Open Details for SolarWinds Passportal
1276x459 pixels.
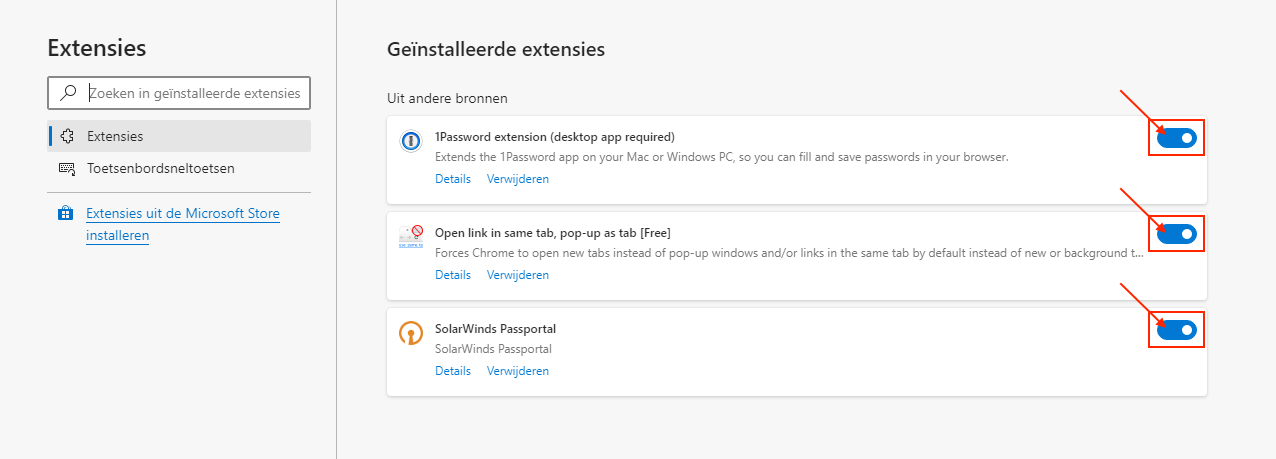pyautogui.click(x=452, y=371)
